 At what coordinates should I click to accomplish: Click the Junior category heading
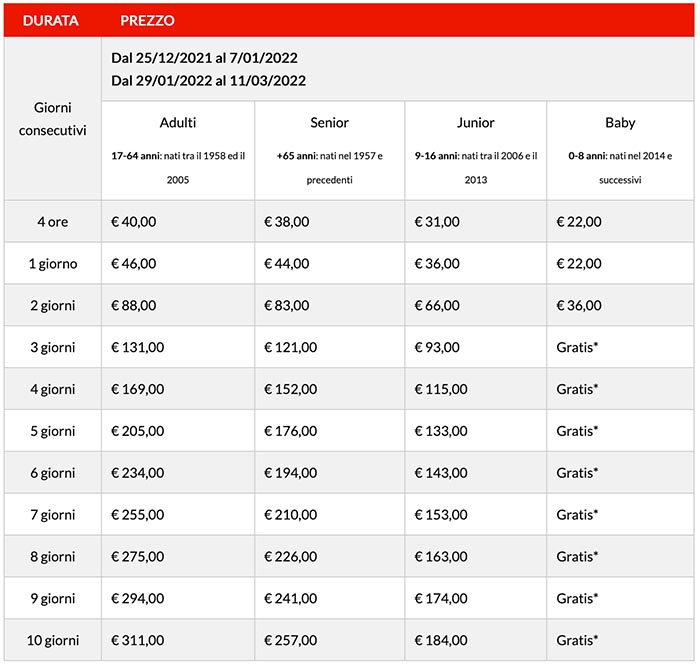475,123
